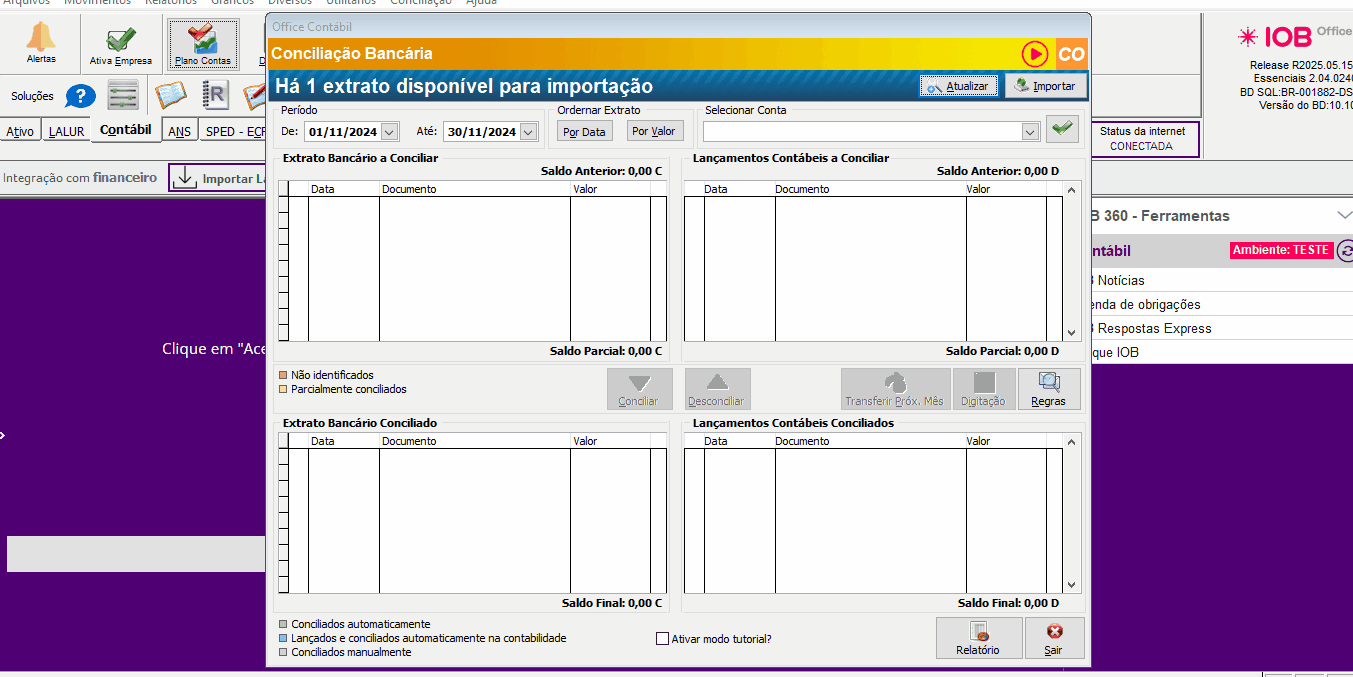The width and height of the screenshot is (1353, 677).
Task: Expand the Selecionar Conta combo box
Action: coord(1030,132)
